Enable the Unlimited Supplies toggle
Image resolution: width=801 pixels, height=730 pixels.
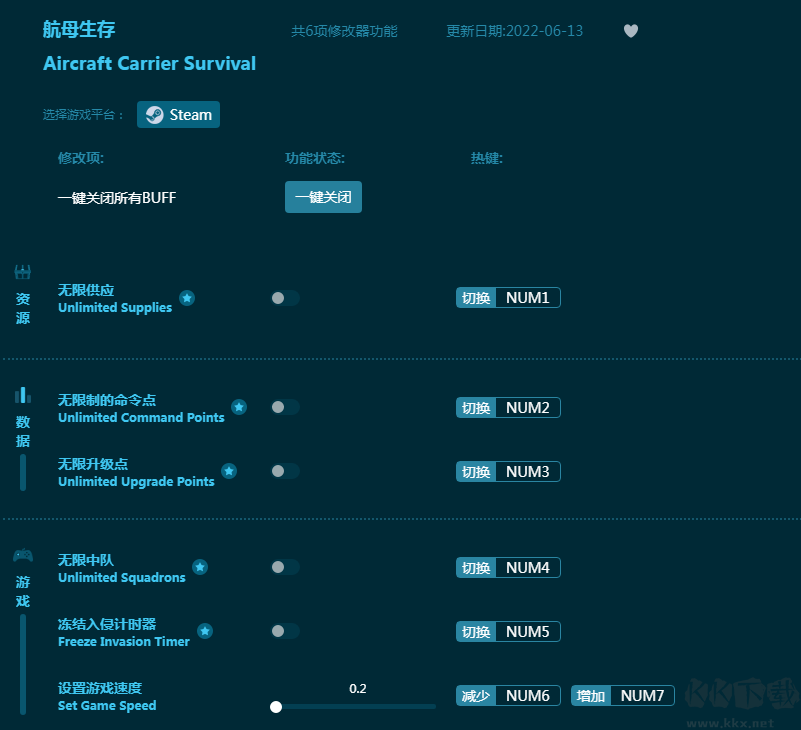pos(284,298)
